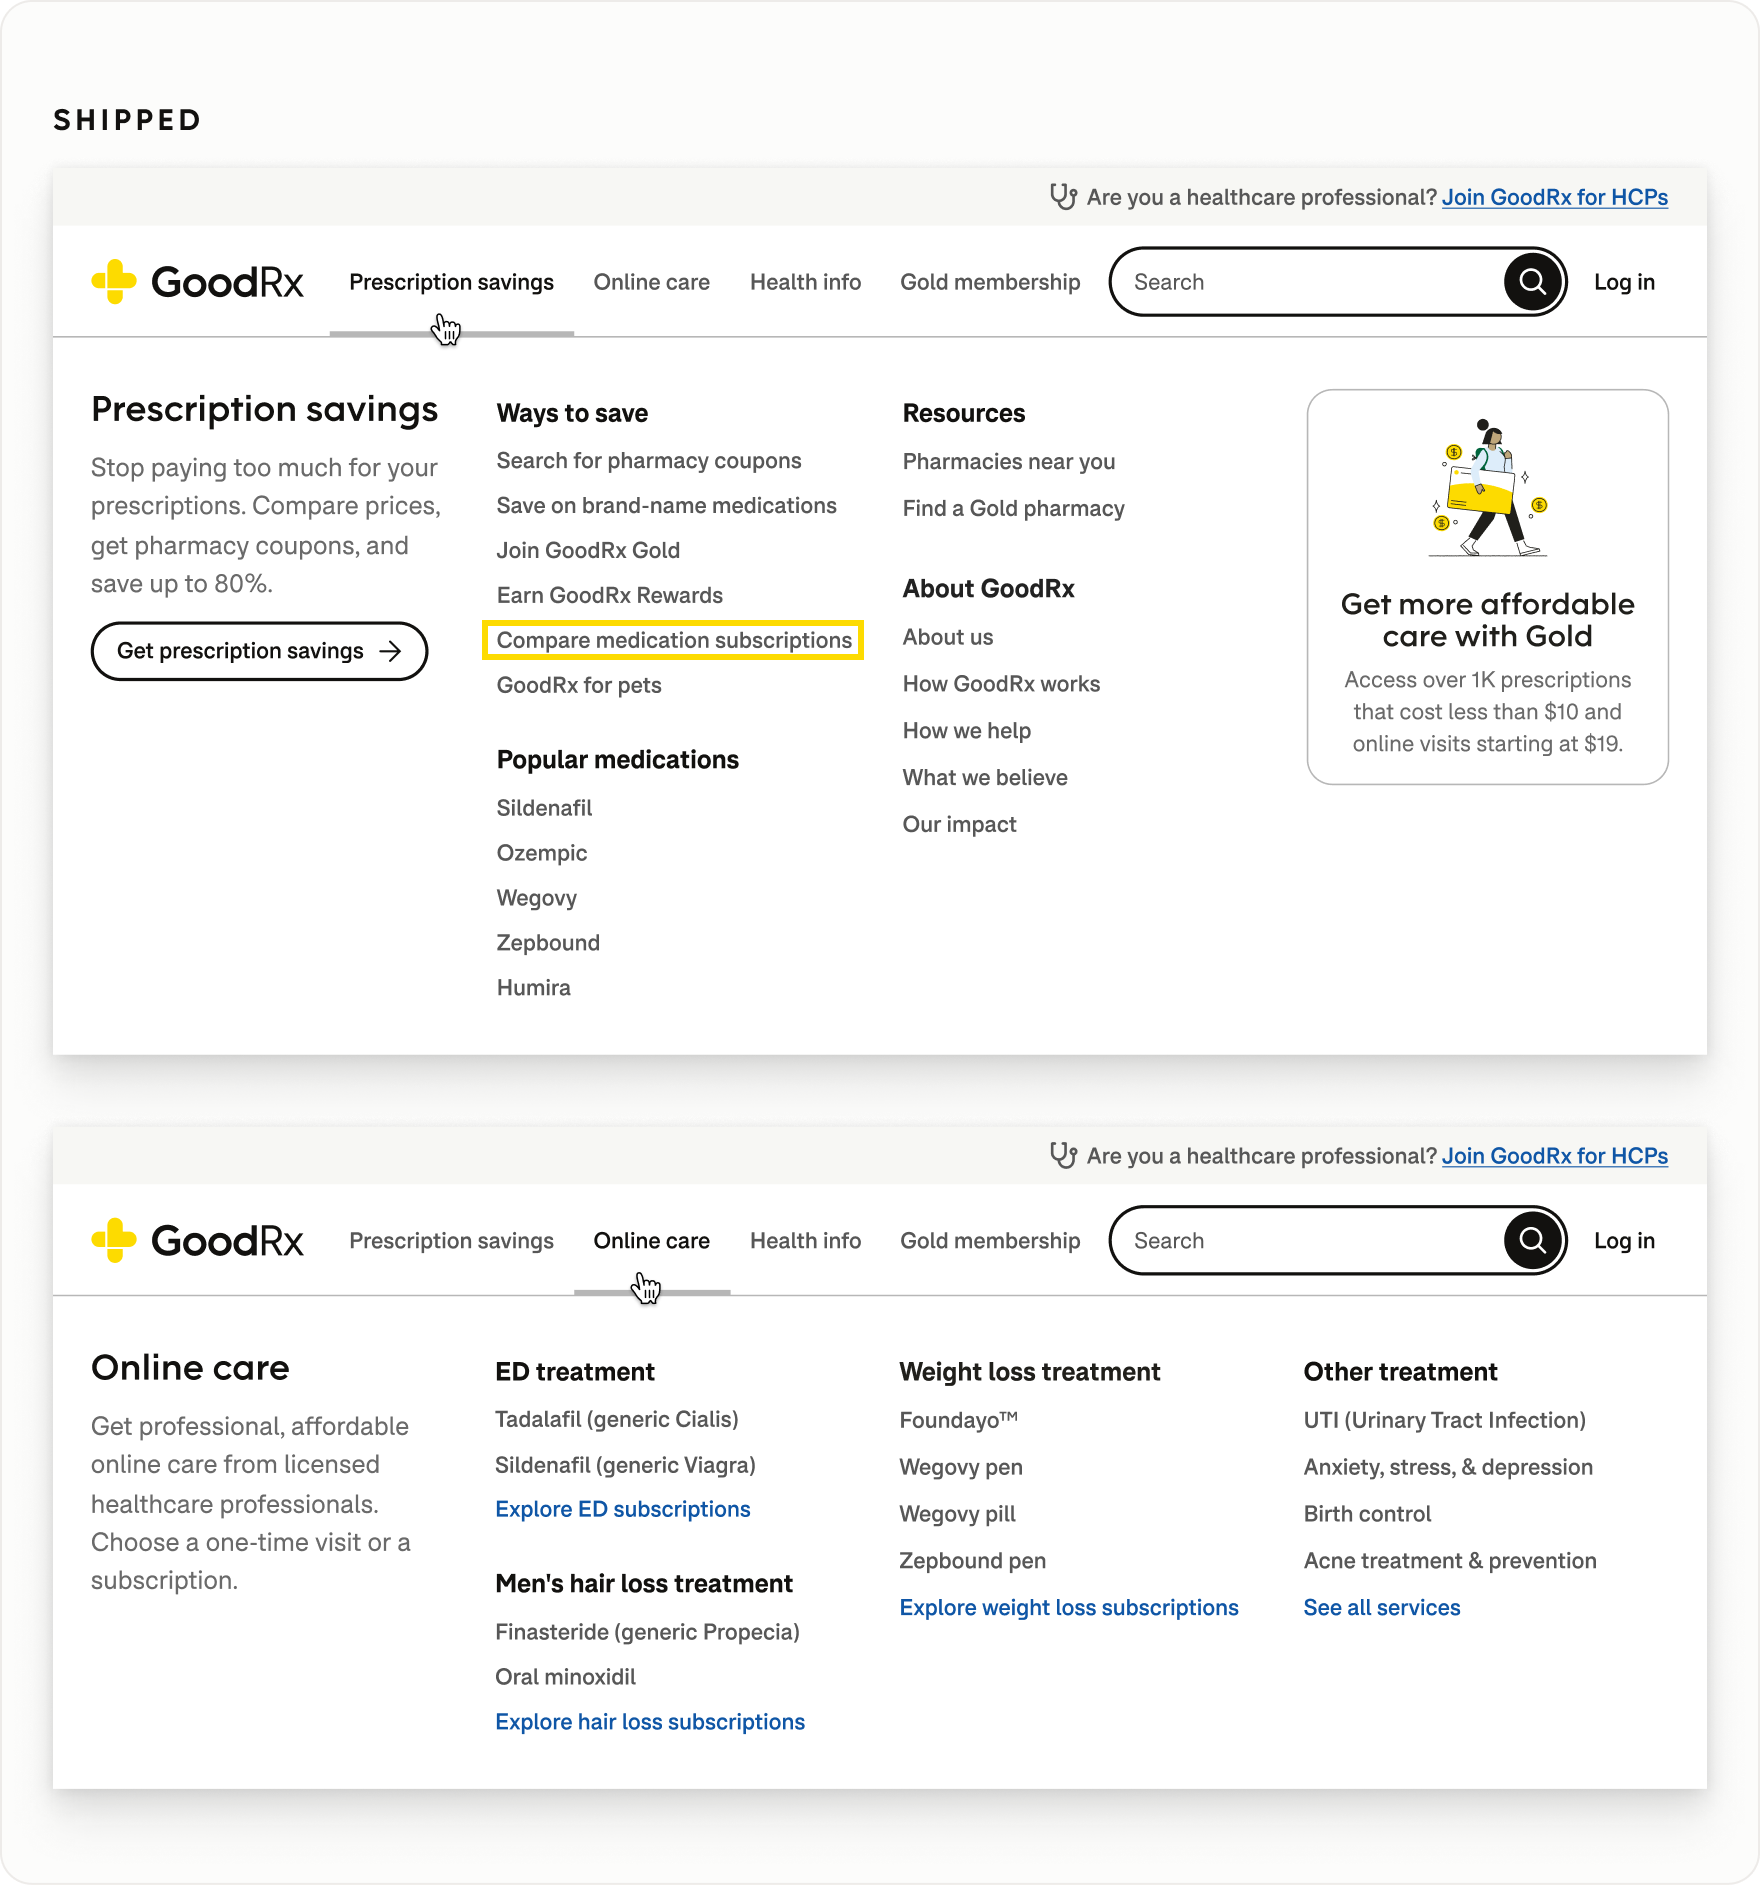Open Gold membership menu in bottom navbar

990,1240
